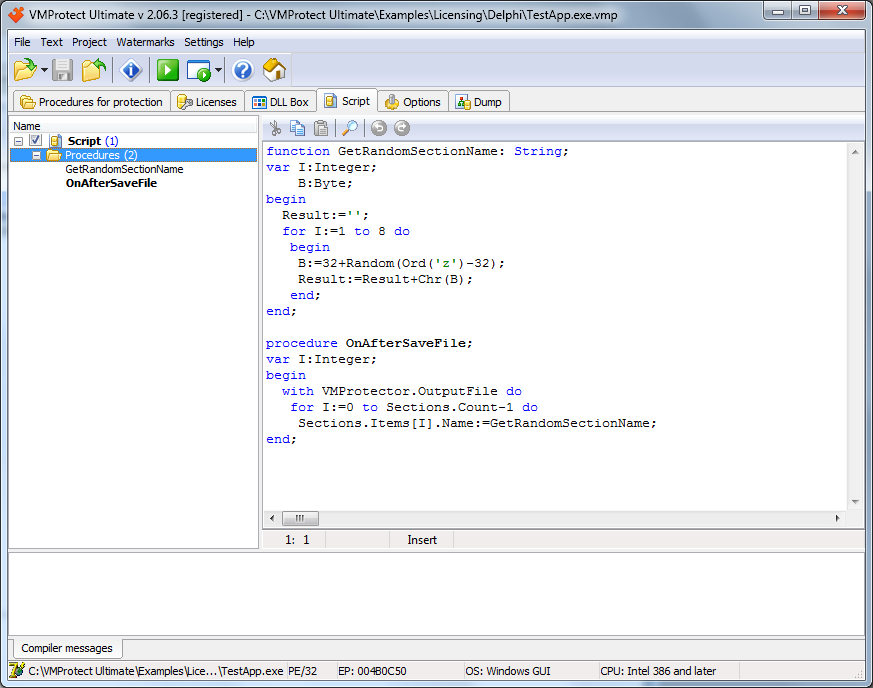Screen dimensions: 873x688
Task: Click the Undo arrow icon
Action: tap(379, 129)
